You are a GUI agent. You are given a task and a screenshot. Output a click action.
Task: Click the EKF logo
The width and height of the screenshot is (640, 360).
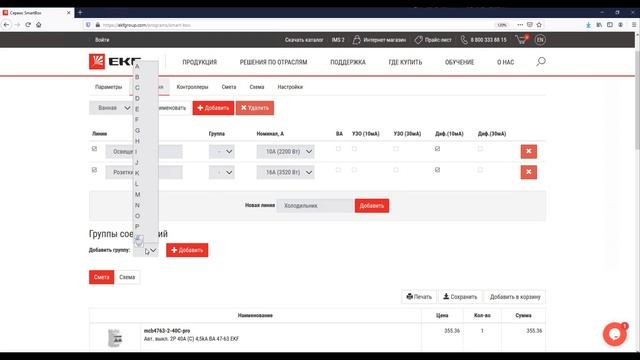pos(115,62)
